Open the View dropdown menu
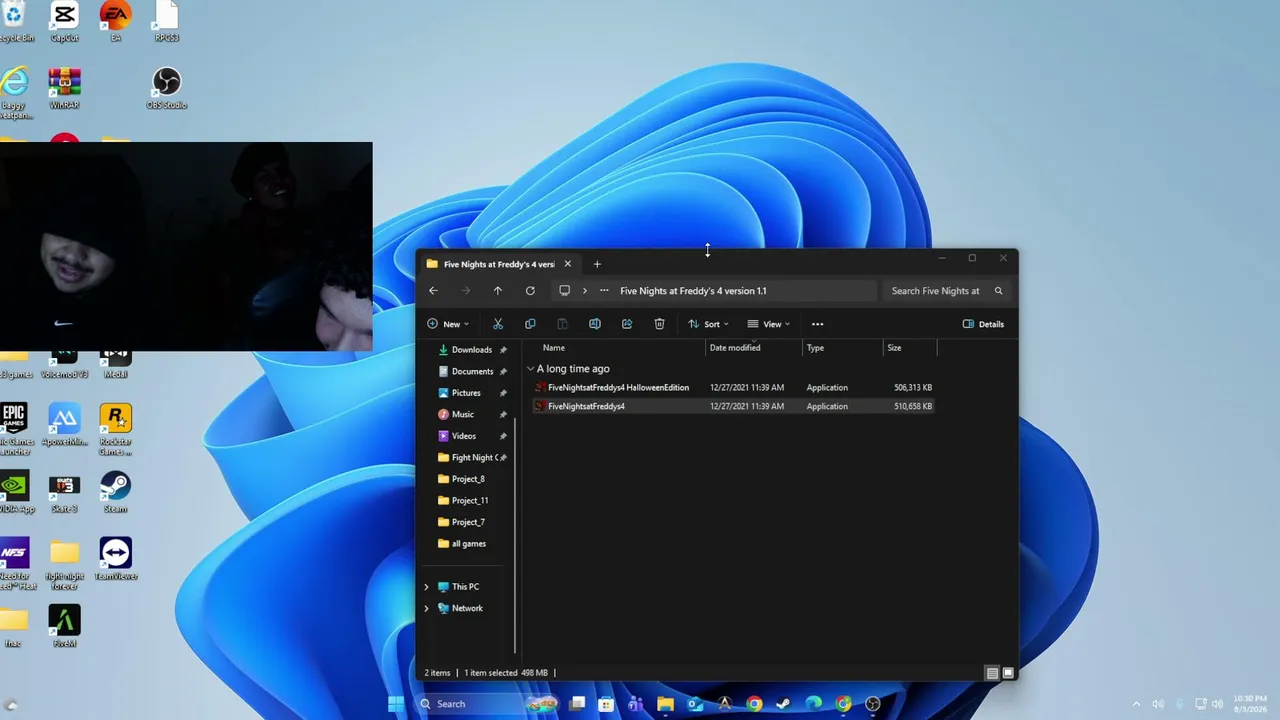 point(768,324)
